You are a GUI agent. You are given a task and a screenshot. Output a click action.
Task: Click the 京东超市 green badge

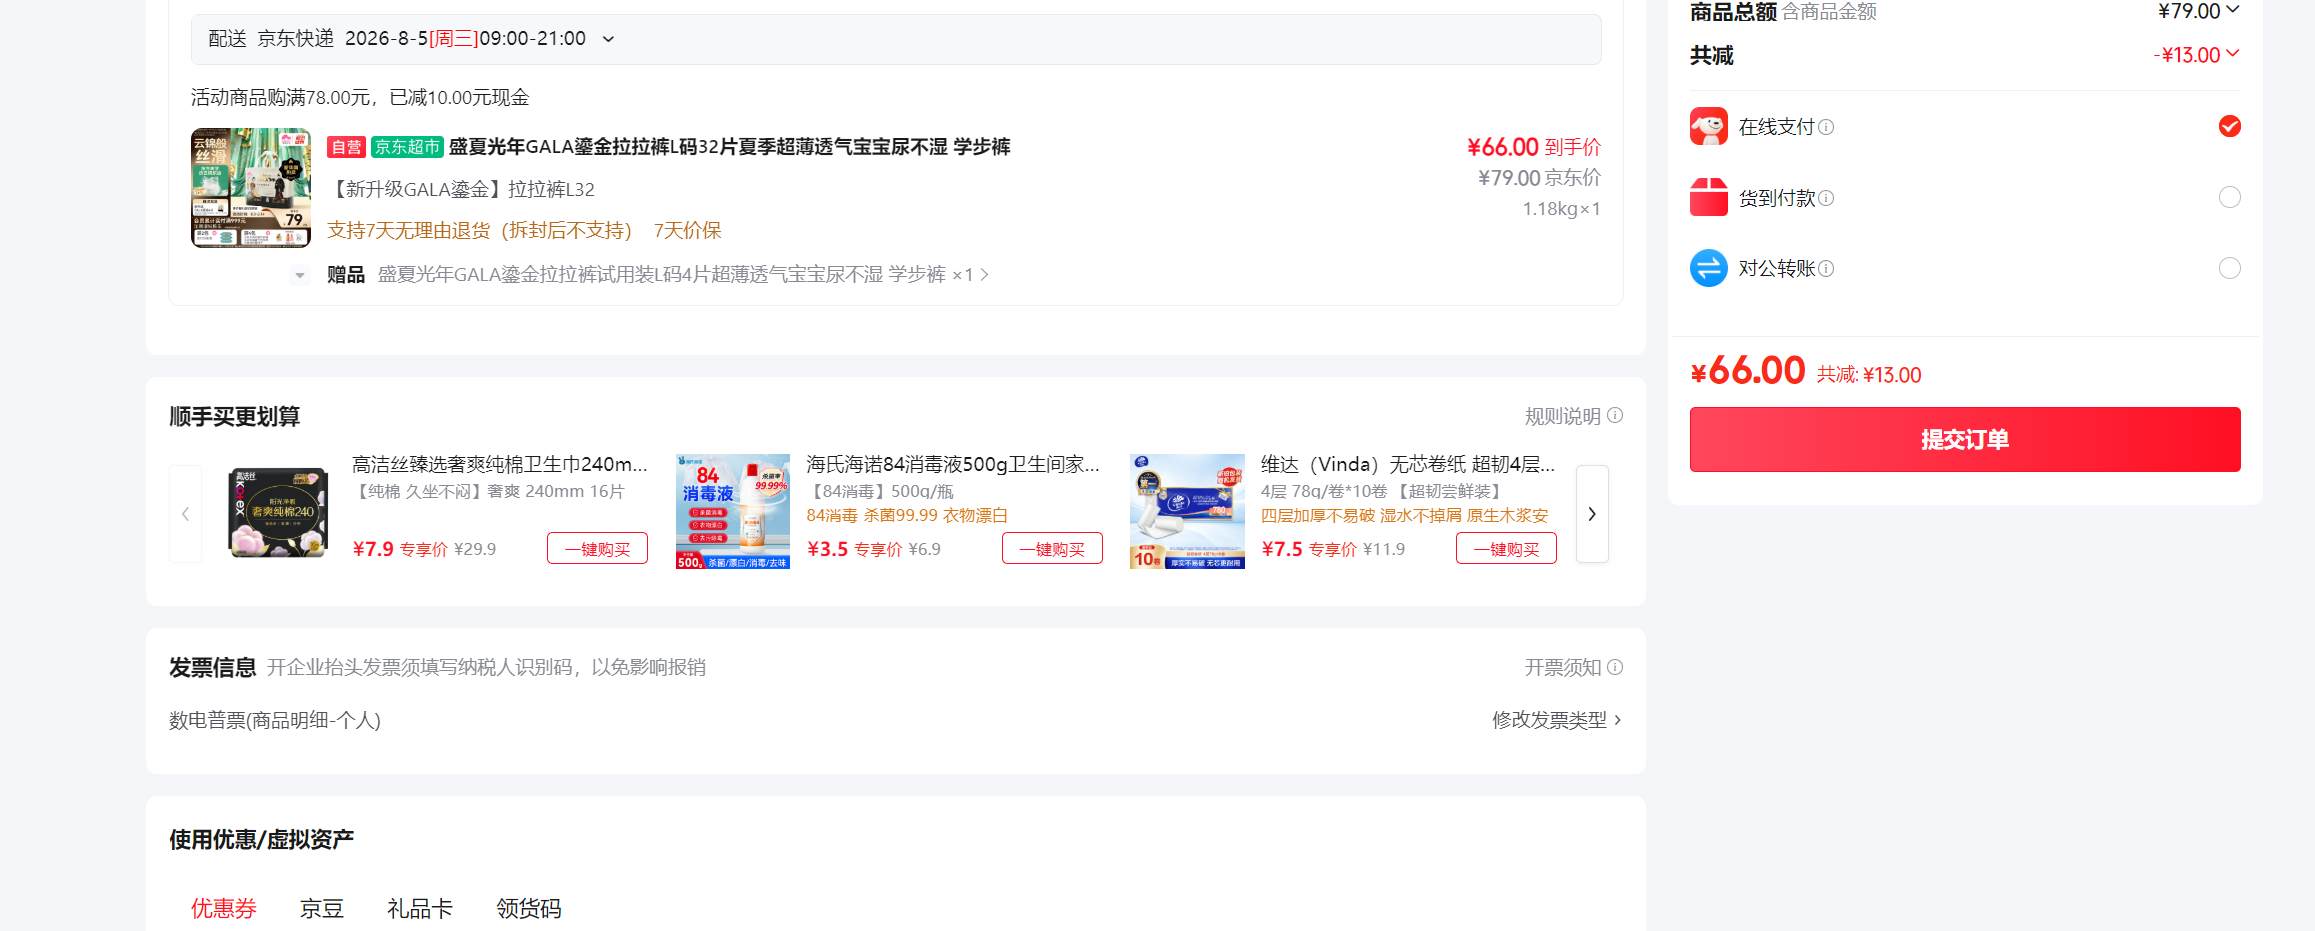[407, 147]
